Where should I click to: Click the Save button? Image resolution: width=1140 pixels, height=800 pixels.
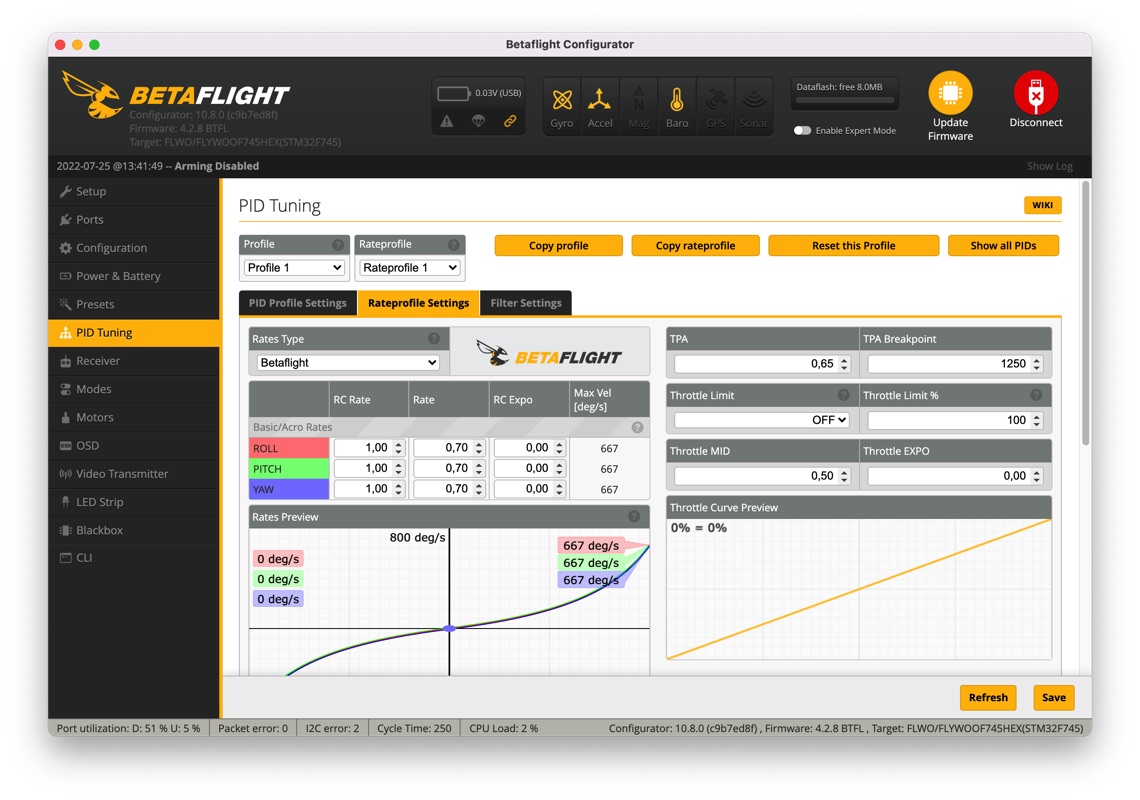tap(1053, 697)
